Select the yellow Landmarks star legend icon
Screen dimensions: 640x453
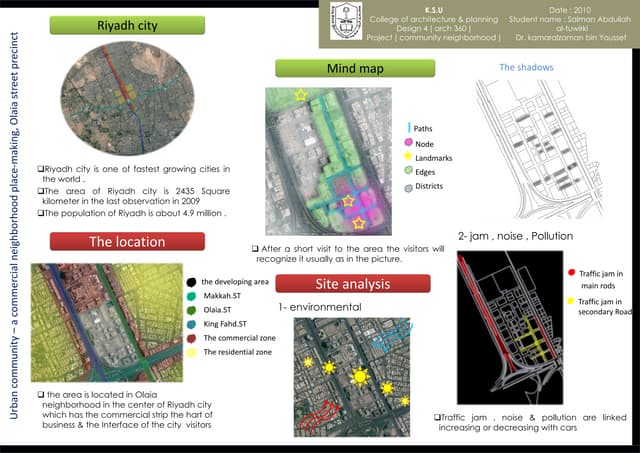pos(407,158)
